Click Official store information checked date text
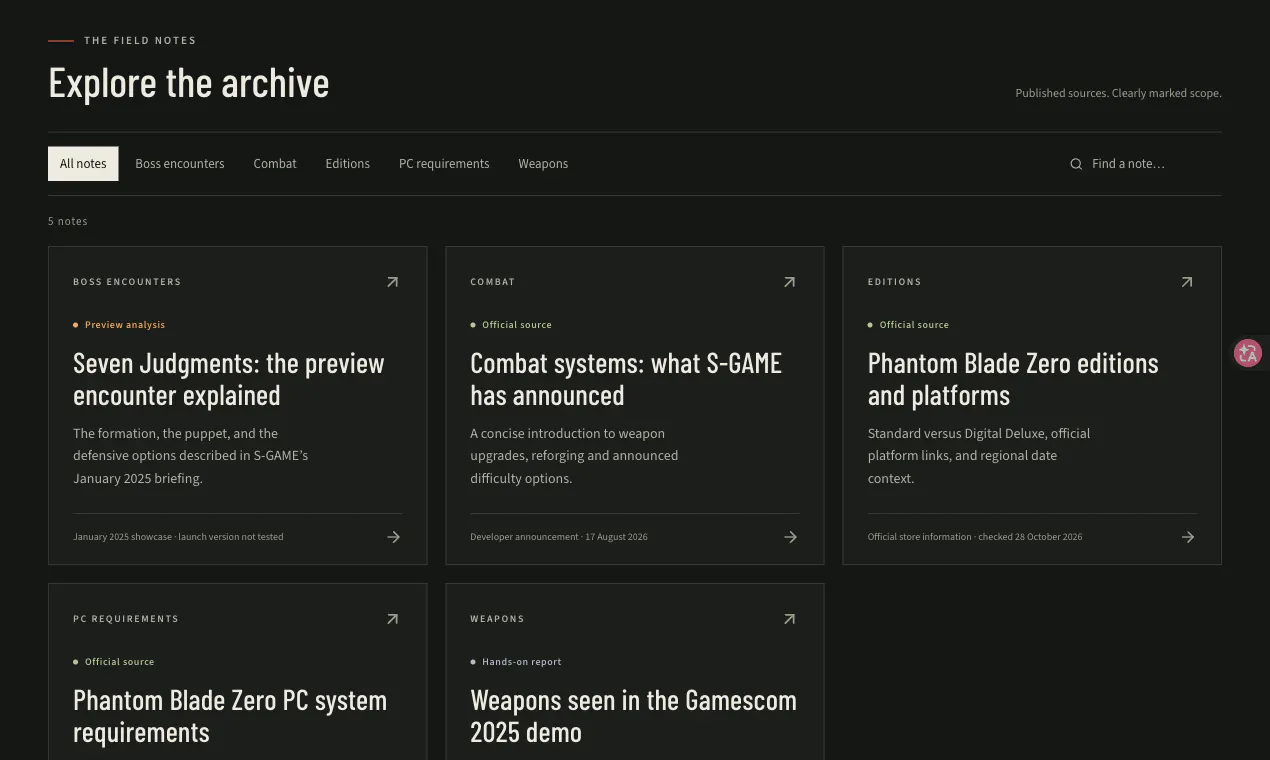1270x760 pixels. (975, 537)
